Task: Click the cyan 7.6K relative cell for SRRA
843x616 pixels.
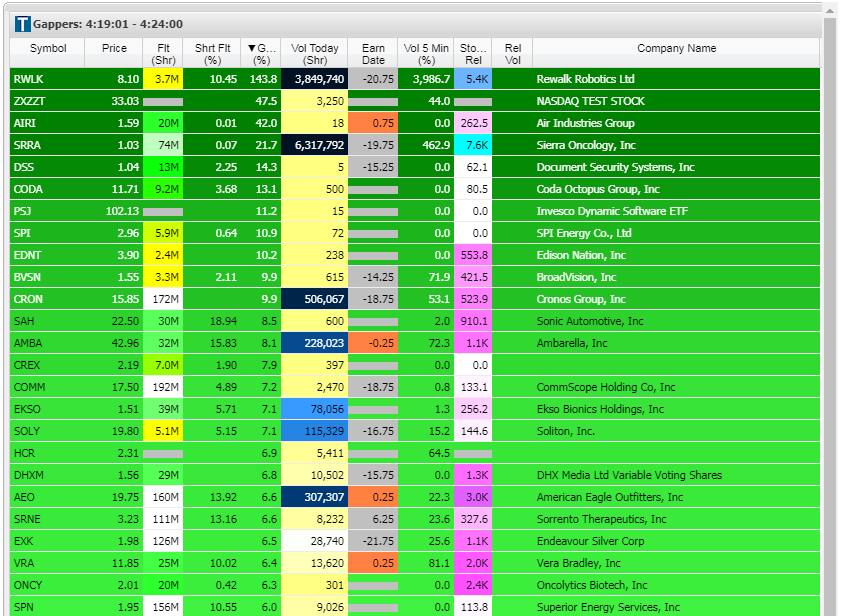Action: click(473, 145)
